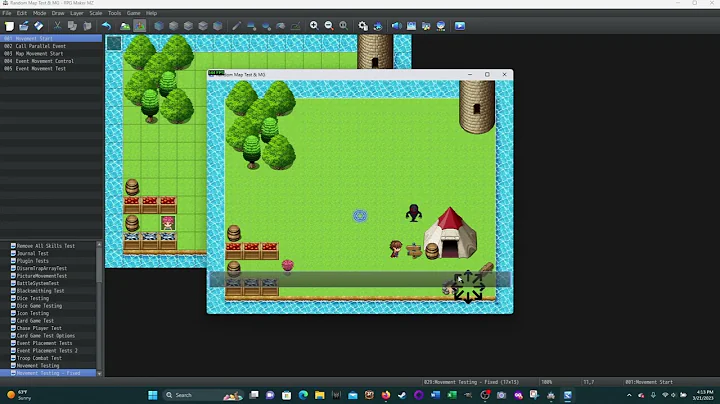Viewport: 720px width, 404px height.
Task: Switch to Event editing mode icon
Action: tap(140, 26)
